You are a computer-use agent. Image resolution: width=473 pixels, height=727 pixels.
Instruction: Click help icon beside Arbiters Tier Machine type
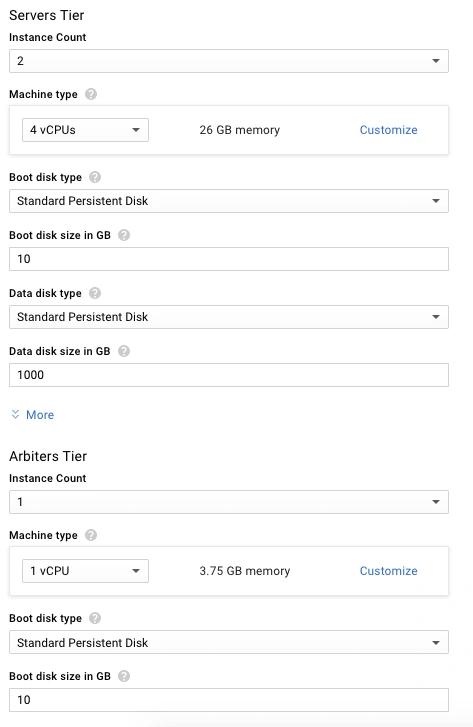91,535
